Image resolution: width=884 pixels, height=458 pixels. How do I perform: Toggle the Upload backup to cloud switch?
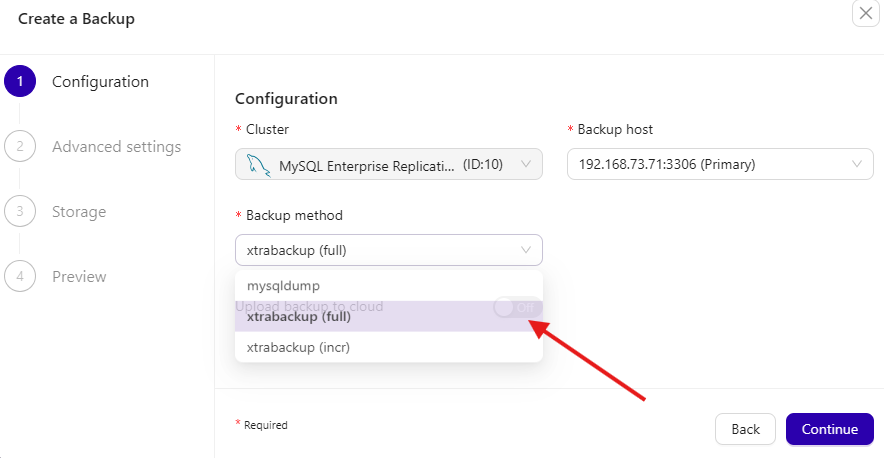517,307
